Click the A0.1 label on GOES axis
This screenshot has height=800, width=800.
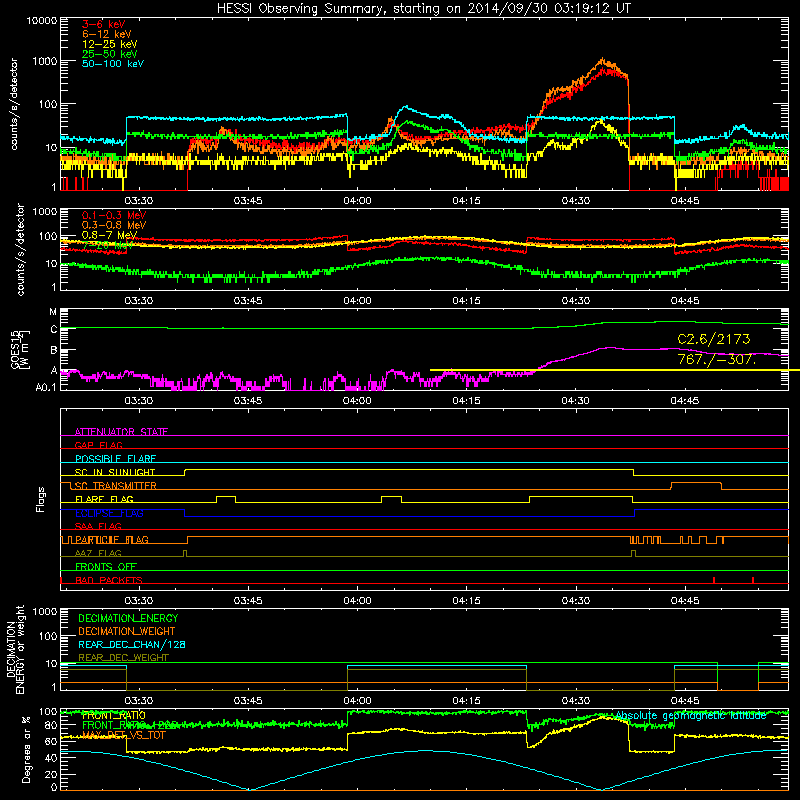46,387
